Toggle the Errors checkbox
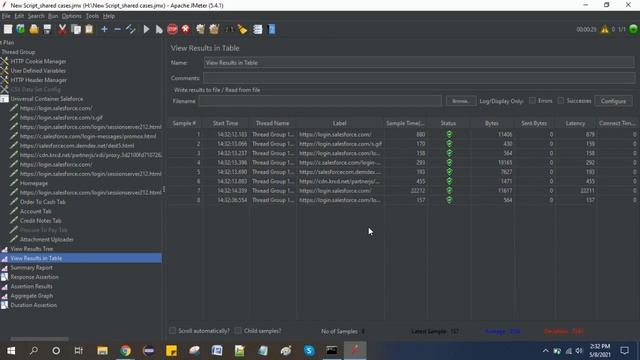640x360 pixels. (532, 100)
